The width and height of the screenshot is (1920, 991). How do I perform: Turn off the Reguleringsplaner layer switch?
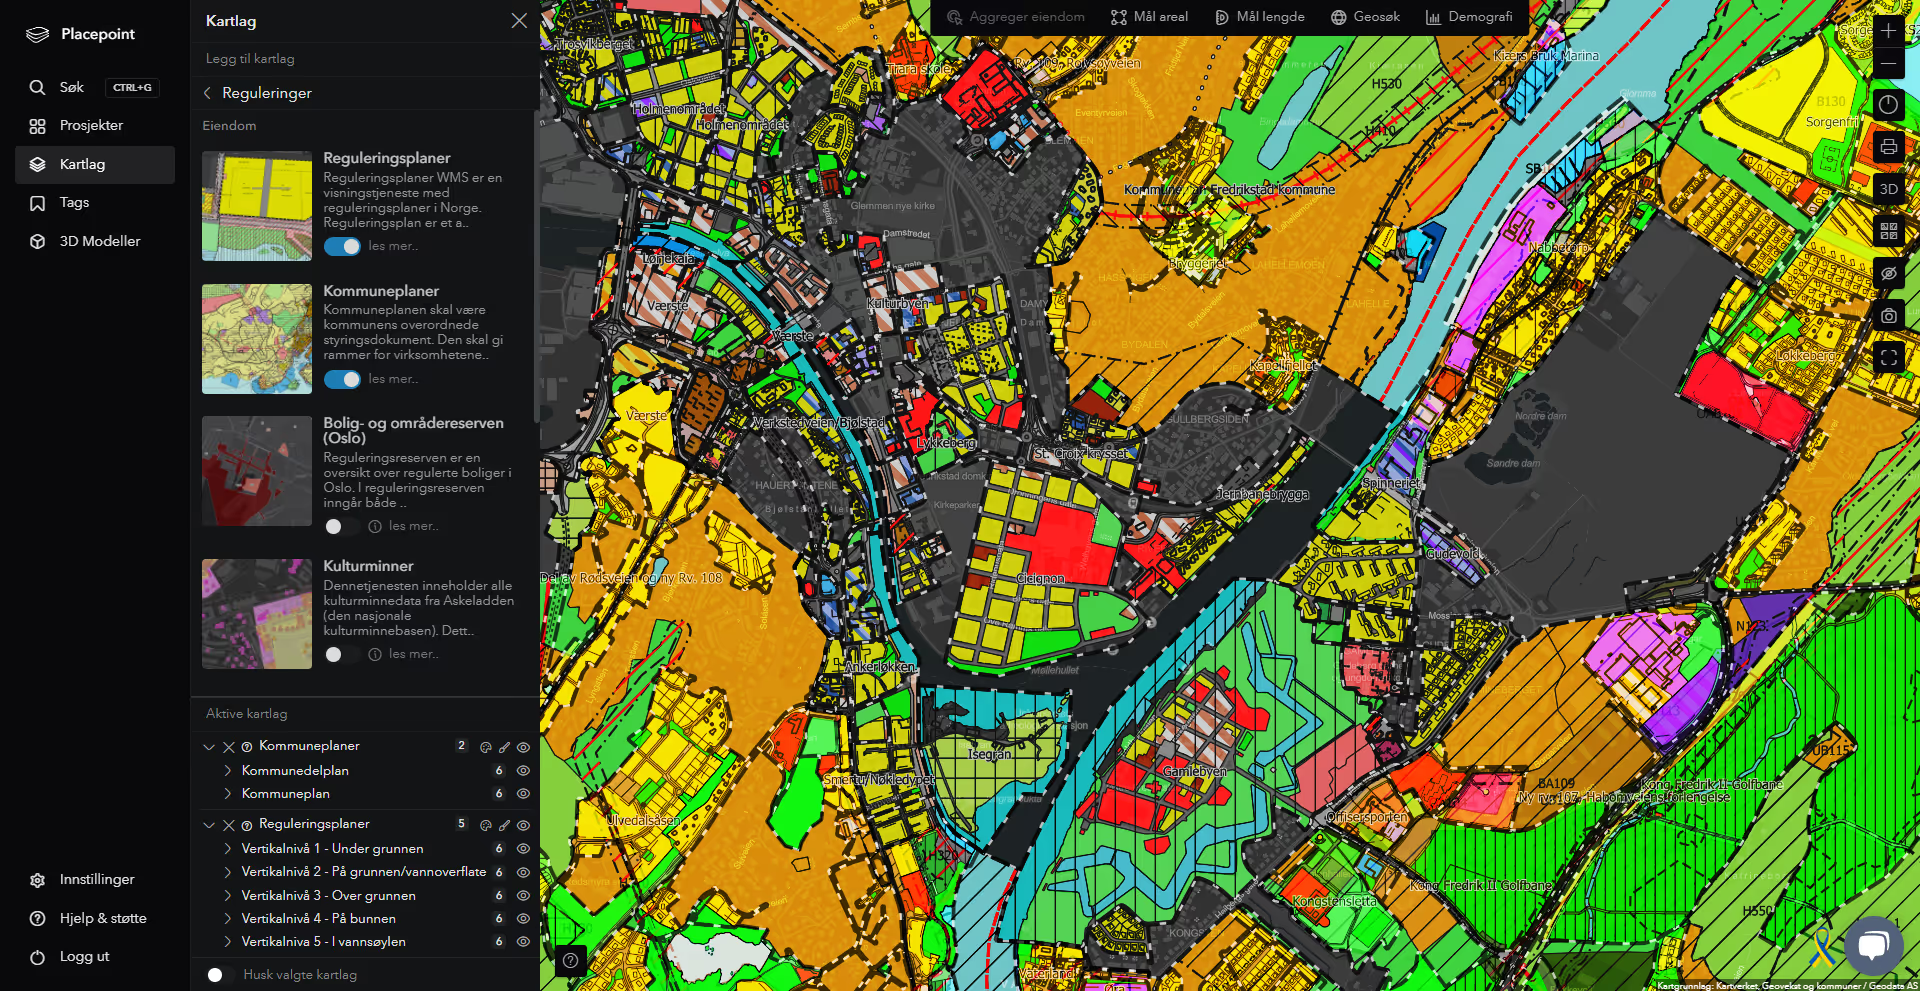coord(342,246)
